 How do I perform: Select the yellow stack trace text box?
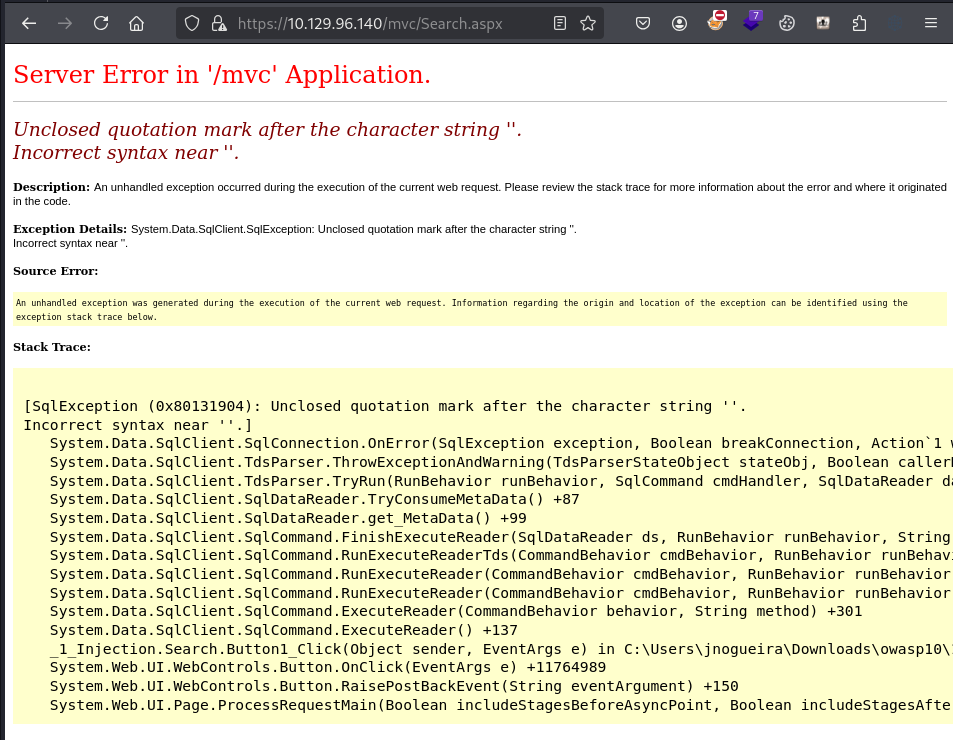click(x=476, y=550)
